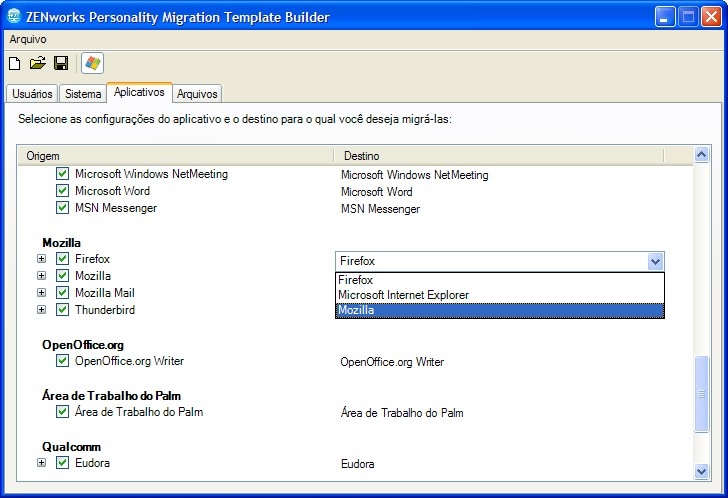Viewport: 728px width, 498px height.
Task: Click the scrollbar down arrow
Action: point(701,472)
